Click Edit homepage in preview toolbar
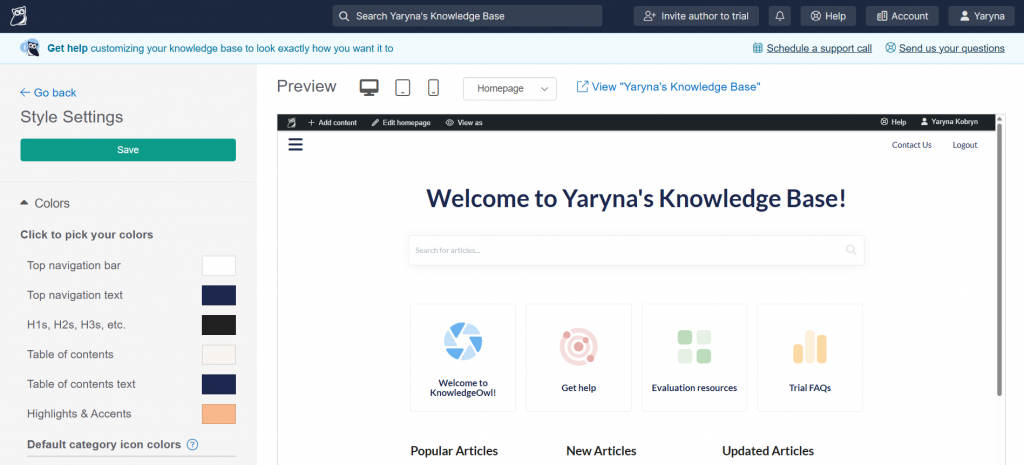The image size is (1024, 465). coord(401,122)
